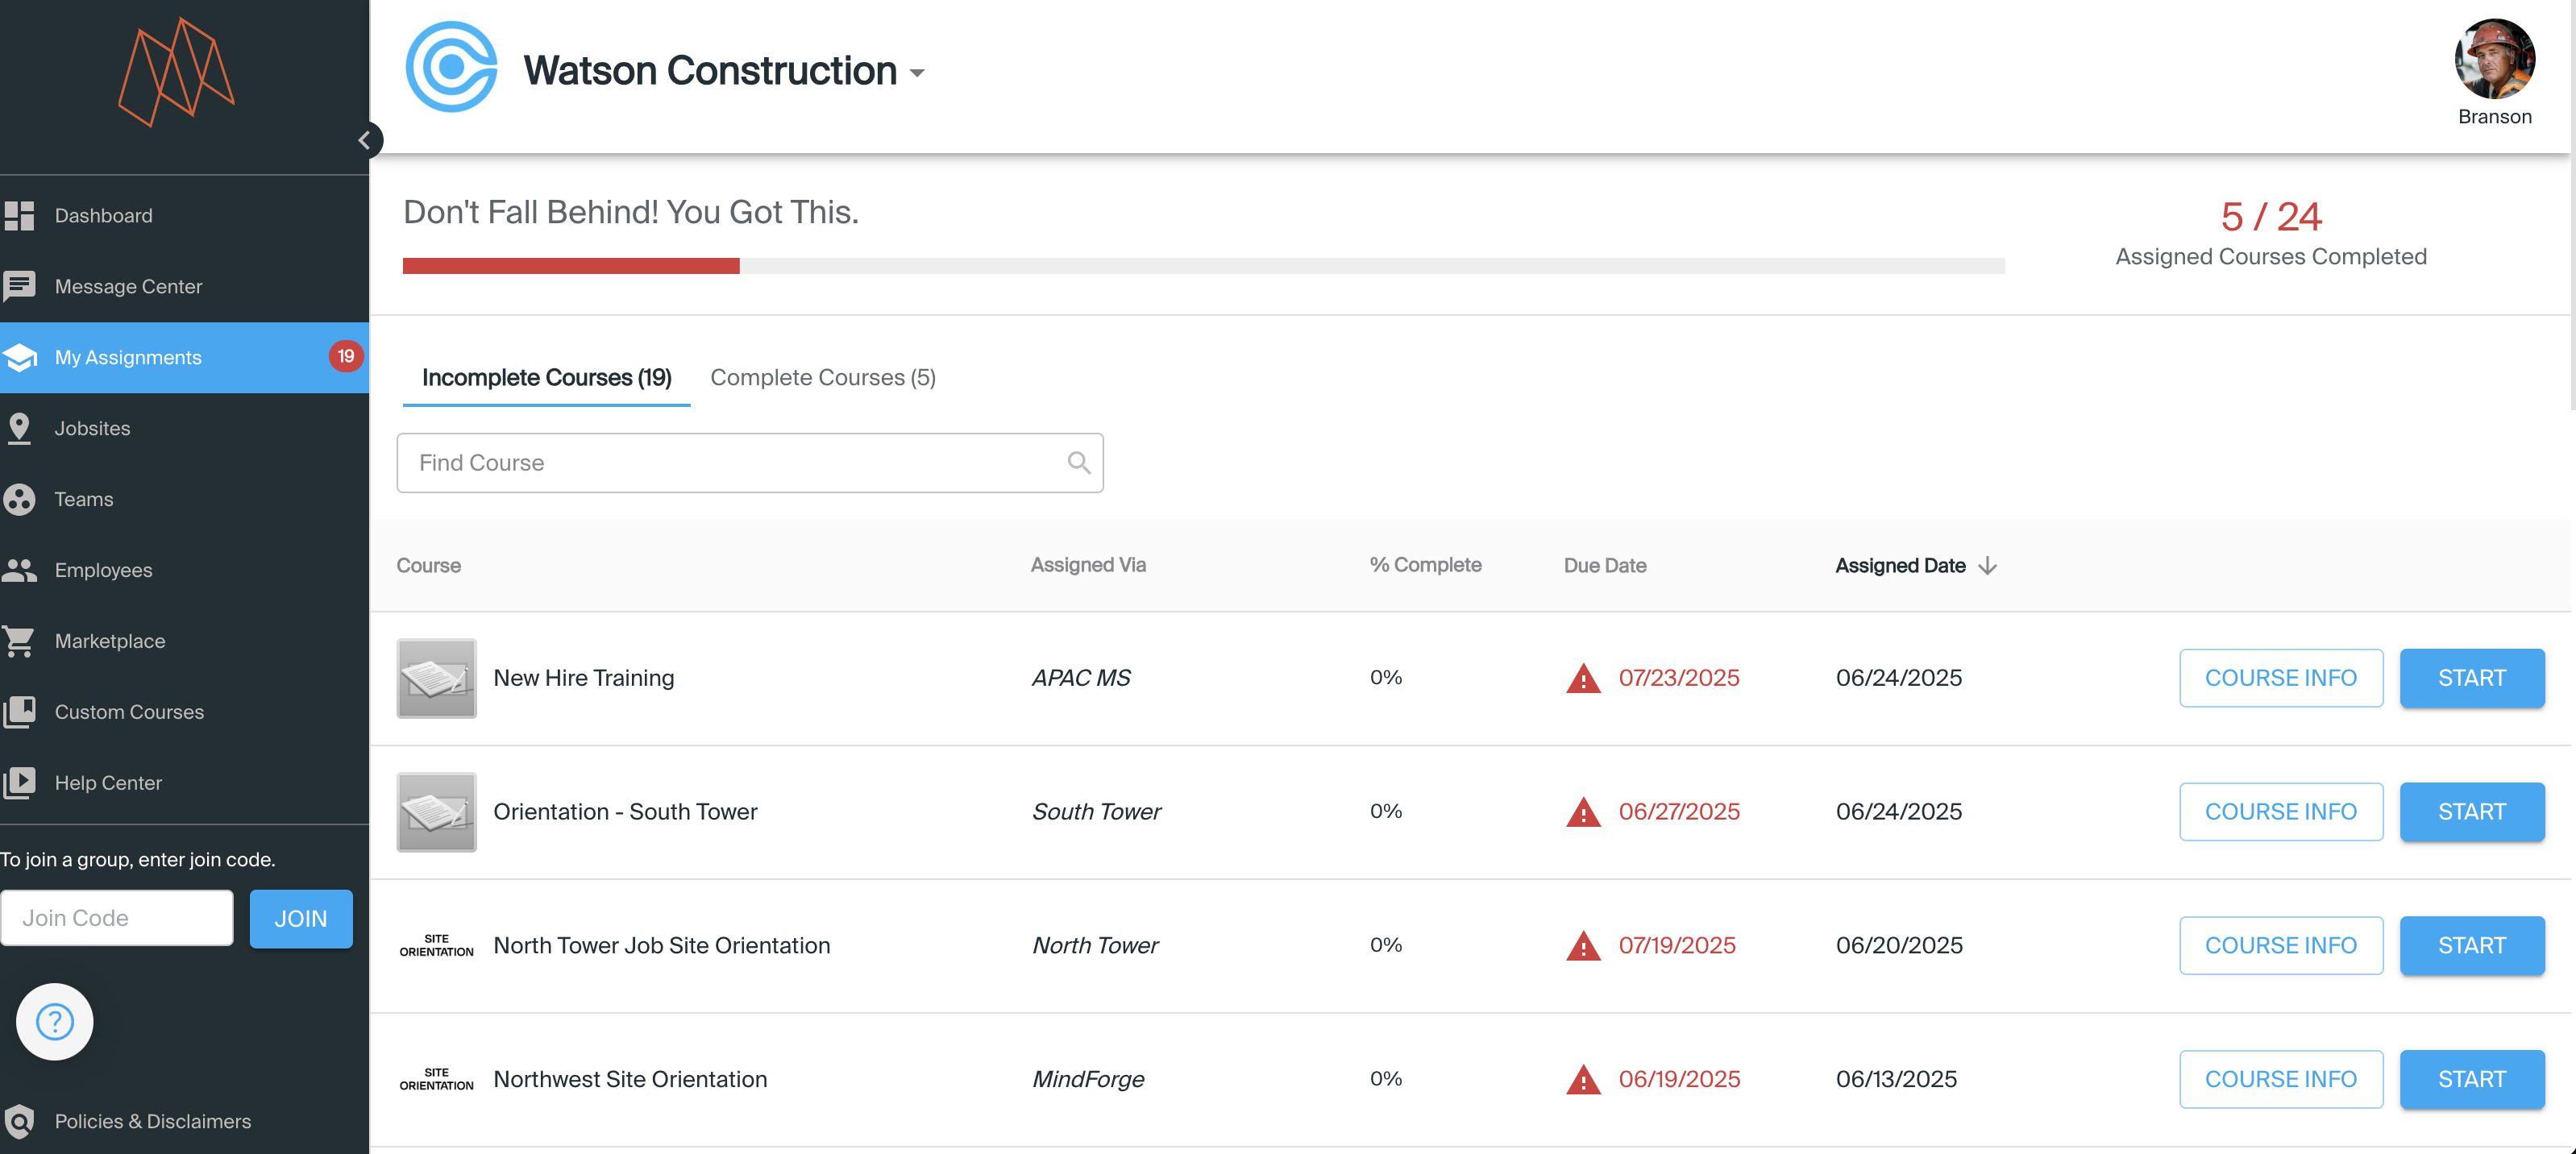Screen dimensions: 2576x1154
Task: Click the Jobsites location pin icon
Action: (19, 428)
